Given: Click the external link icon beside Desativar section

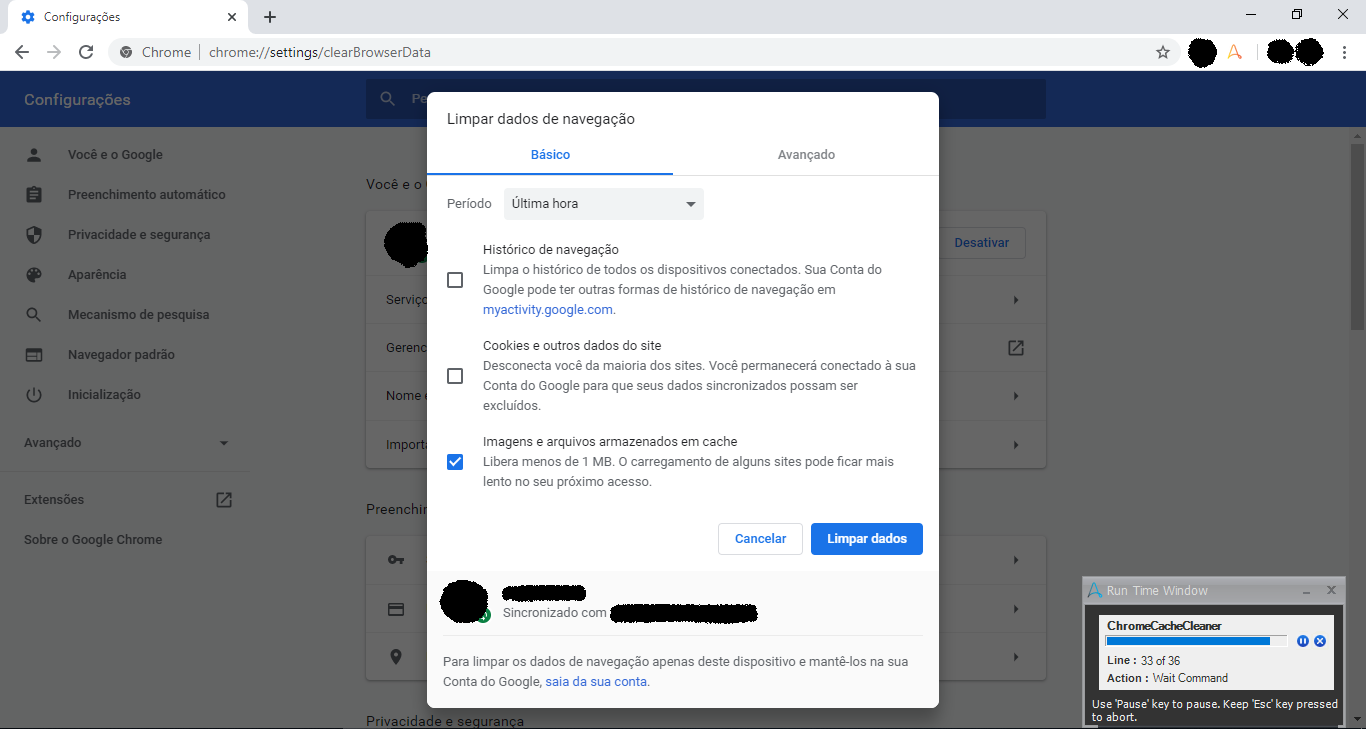Looking at the screenshot, I should click(1015, 348).
